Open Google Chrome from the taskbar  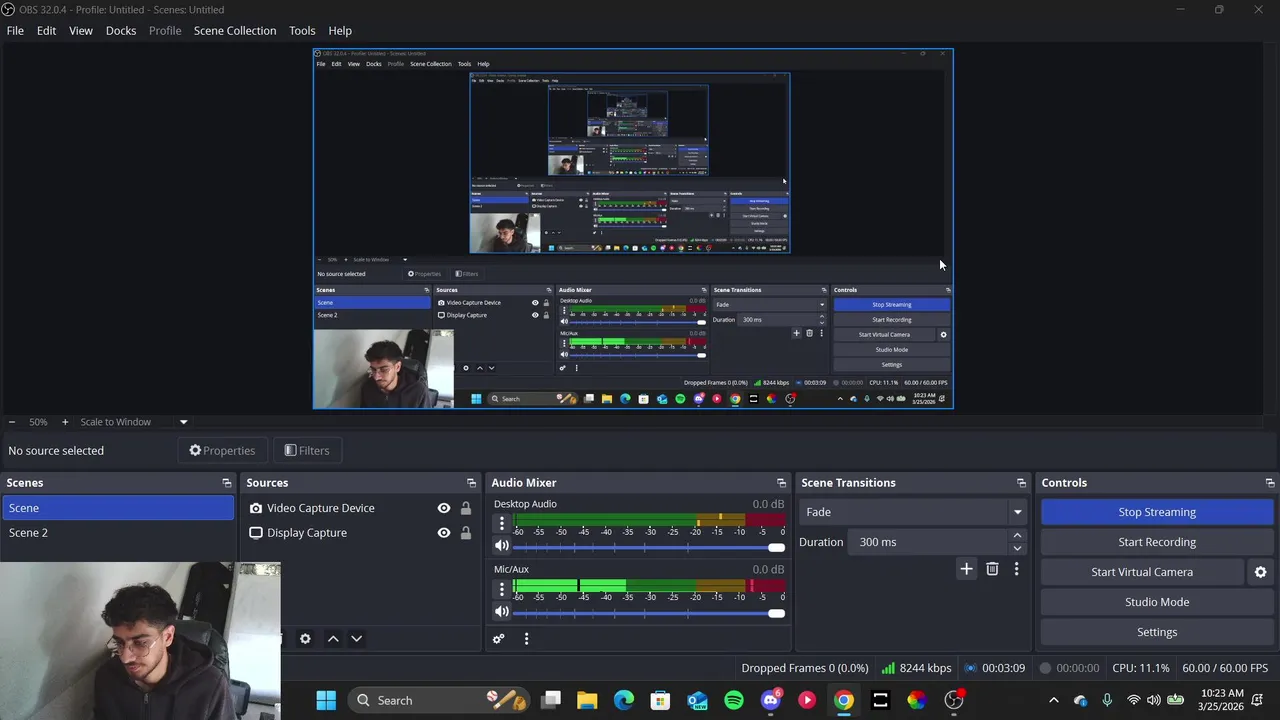pos(844,700)
